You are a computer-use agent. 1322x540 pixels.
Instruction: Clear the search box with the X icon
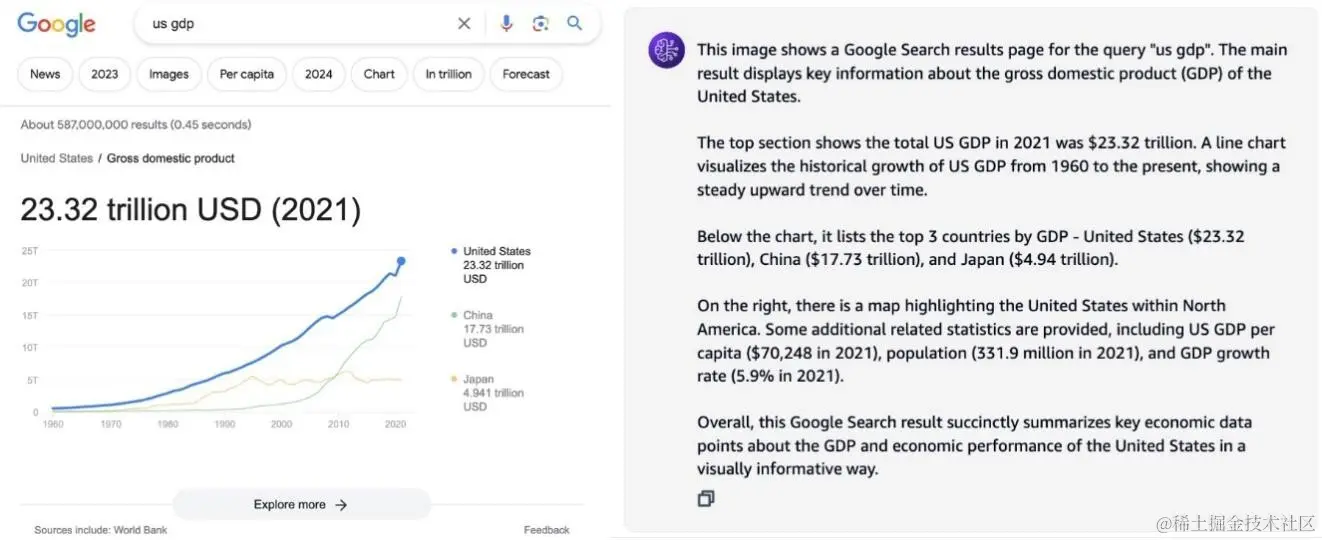tap(464, 23)
